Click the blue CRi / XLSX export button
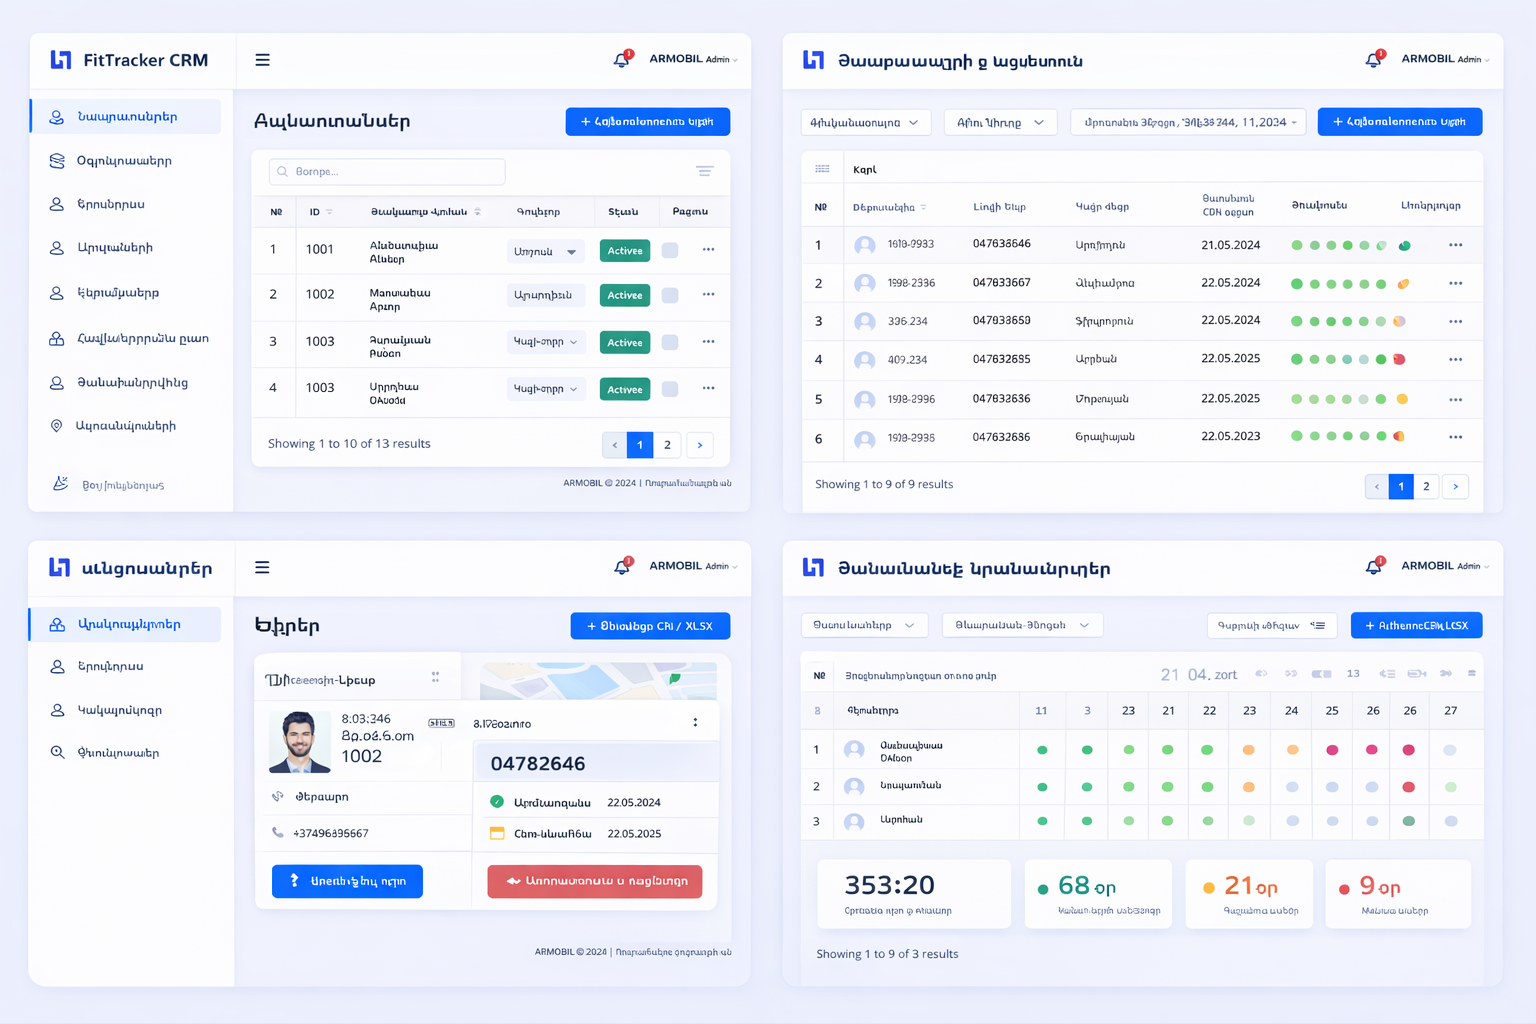This screenshot has height=1024, width=1536. (650, 626)
